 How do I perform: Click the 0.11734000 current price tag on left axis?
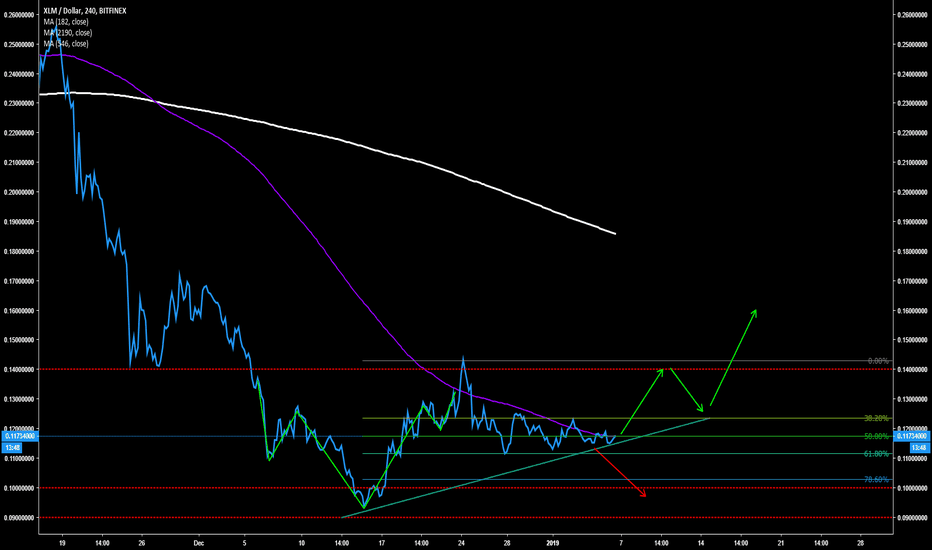click(21, 436)
